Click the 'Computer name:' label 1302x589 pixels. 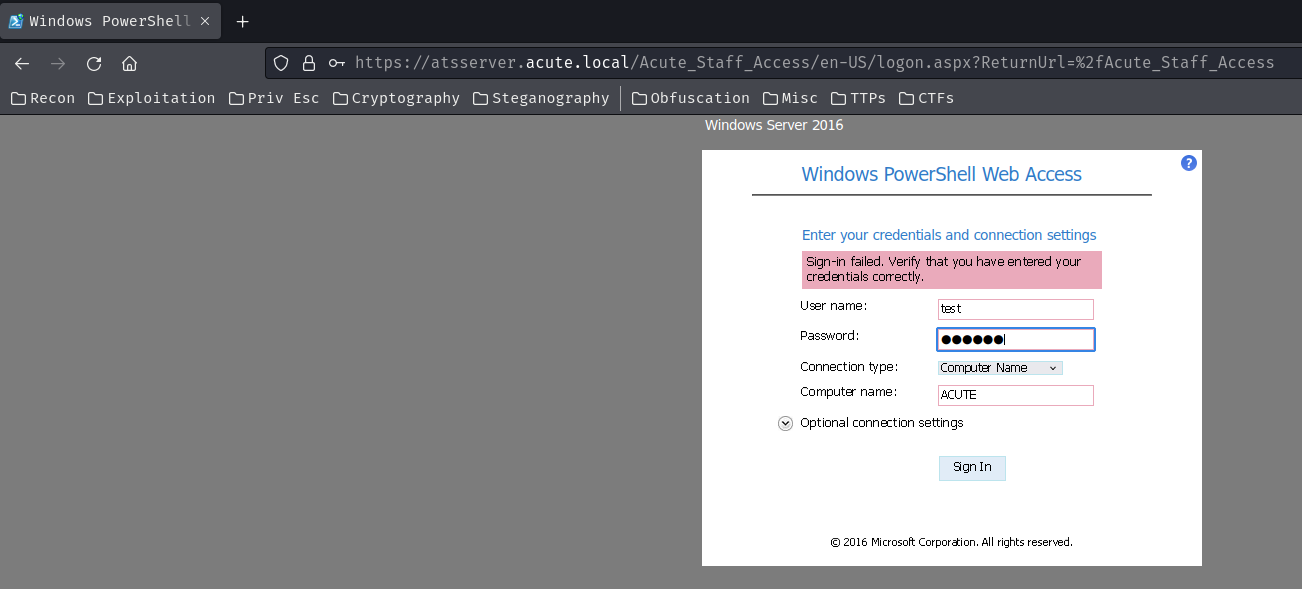tap(849, 392)
